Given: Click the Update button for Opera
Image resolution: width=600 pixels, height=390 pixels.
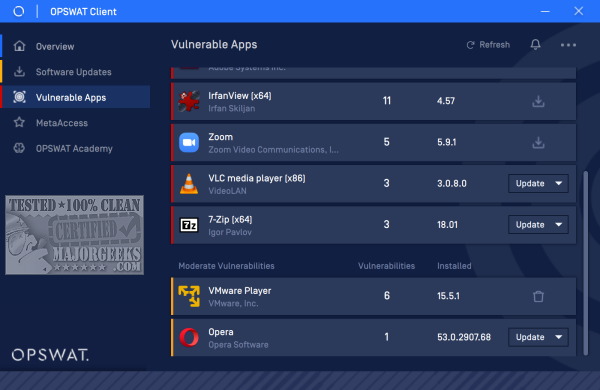Looking at the screenshot, I should click(x=530, y=337).
